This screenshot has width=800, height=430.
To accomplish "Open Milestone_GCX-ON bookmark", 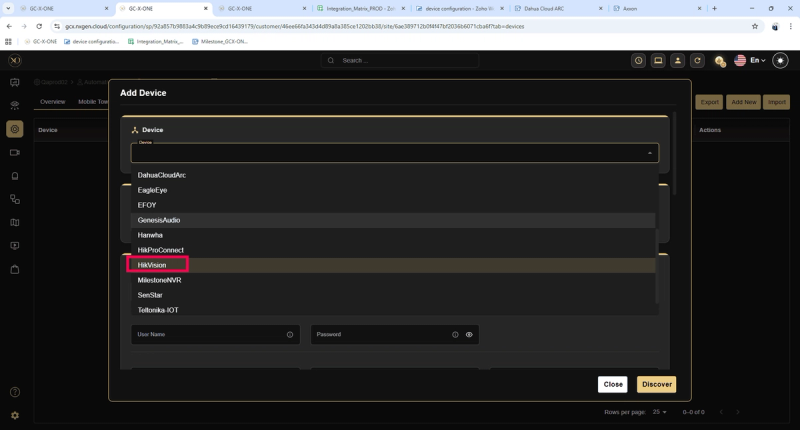I will (x=220, y=41).
